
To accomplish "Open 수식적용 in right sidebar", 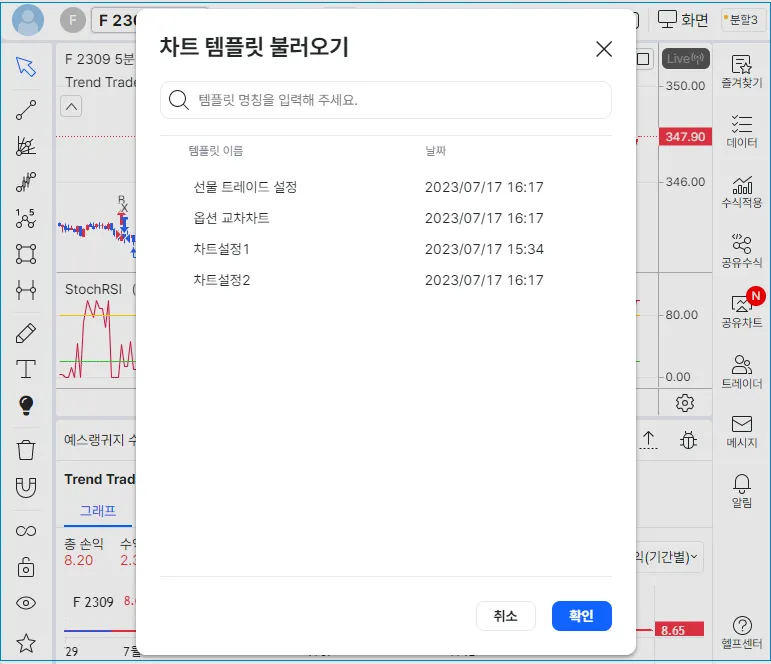I will pyautogui.click(x=741, y=192).
